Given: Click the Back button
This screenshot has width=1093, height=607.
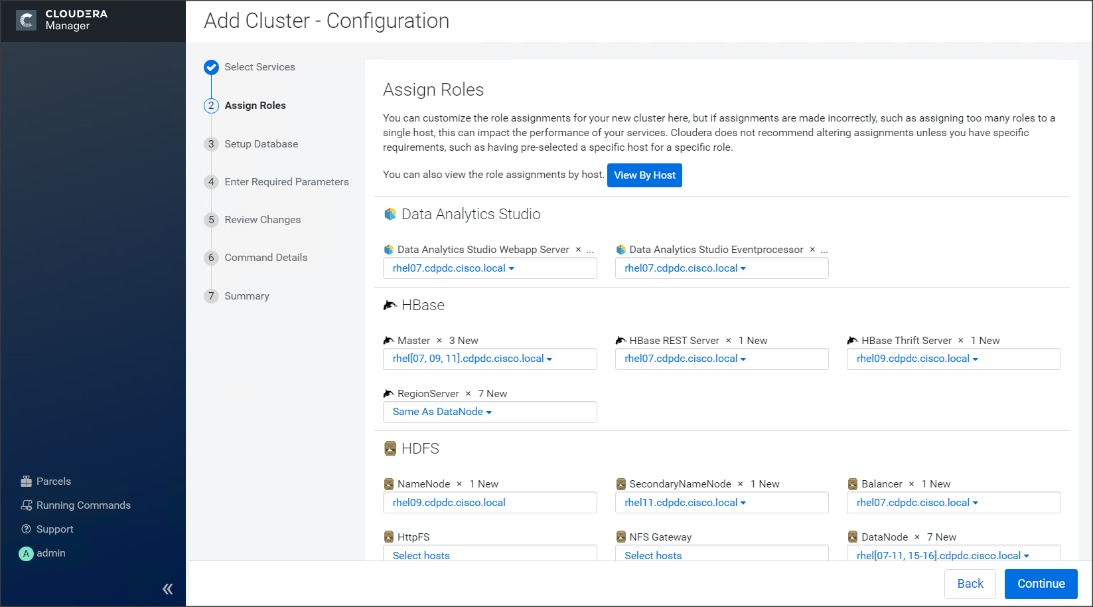Looking at the screenshot, I should pyautogui.click(x=970, y=584).
